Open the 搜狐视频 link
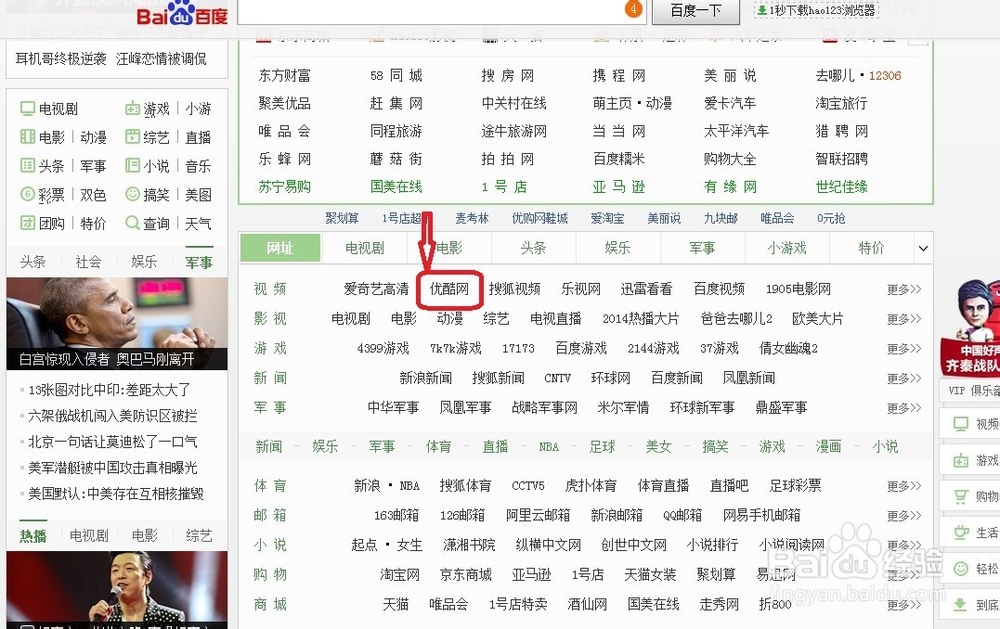Image resolution: width=1000 pixels, height=629 pixels. 515,289
